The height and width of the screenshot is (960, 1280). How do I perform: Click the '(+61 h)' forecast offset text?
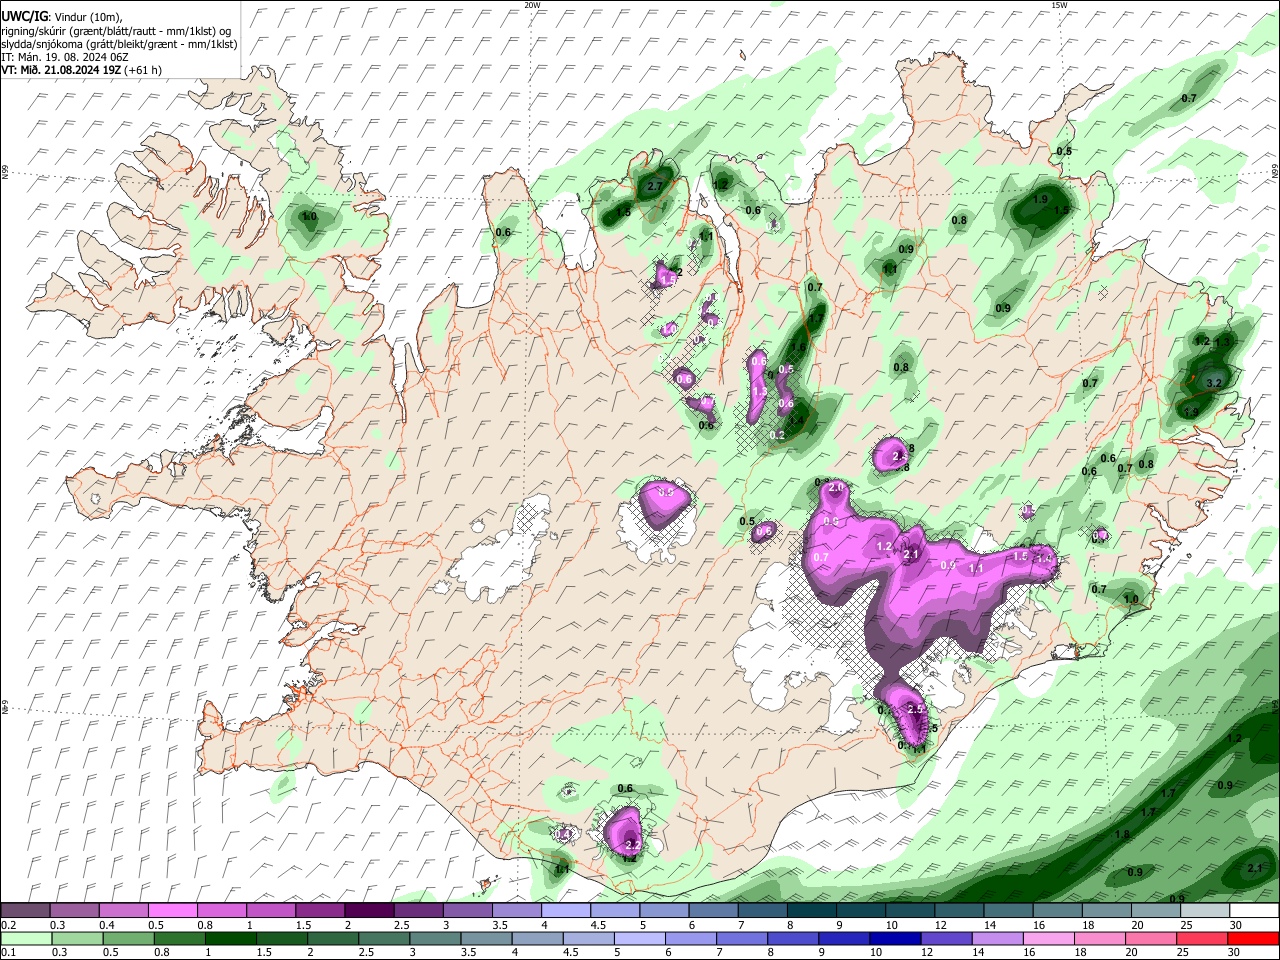click(x=143, y=71)
